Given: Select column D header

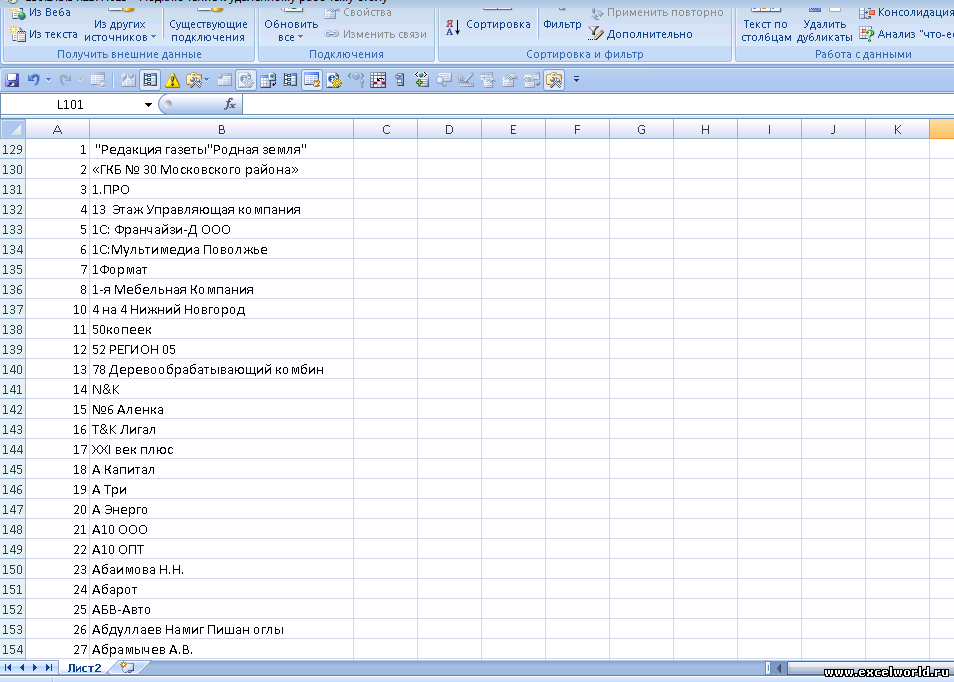Looking at the screenshot, I should (x=449, y=129).
